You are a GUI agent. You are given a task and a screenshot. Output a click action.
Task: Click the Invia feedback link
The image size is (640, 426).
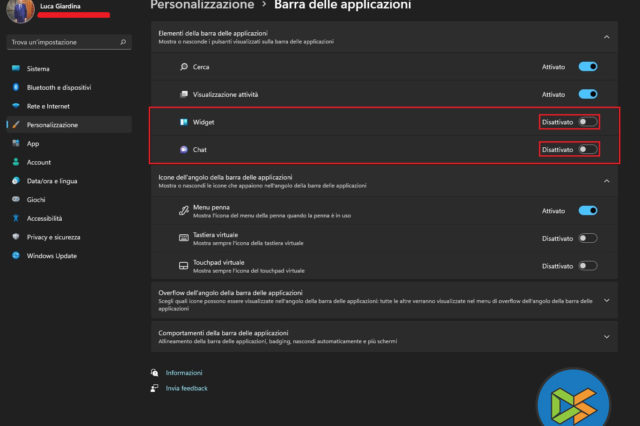click(186, 388)
